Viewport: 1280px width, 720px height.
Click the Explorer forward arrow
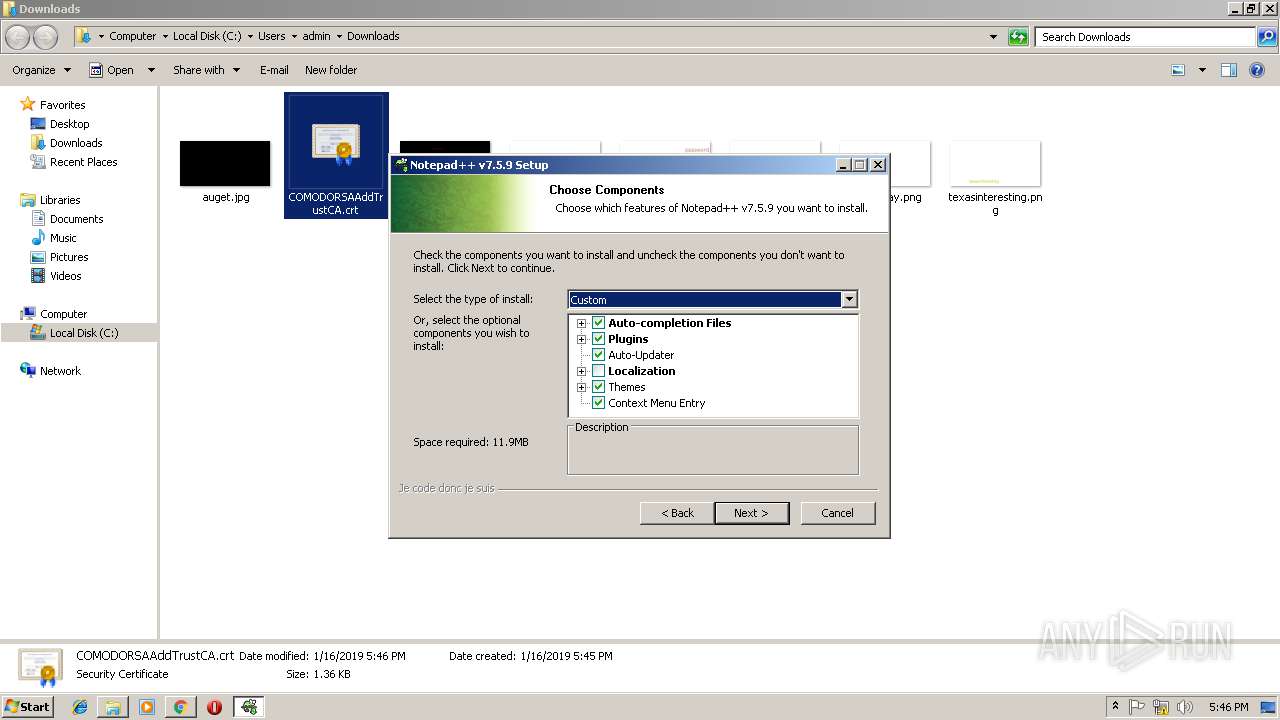tap(46, 37)
